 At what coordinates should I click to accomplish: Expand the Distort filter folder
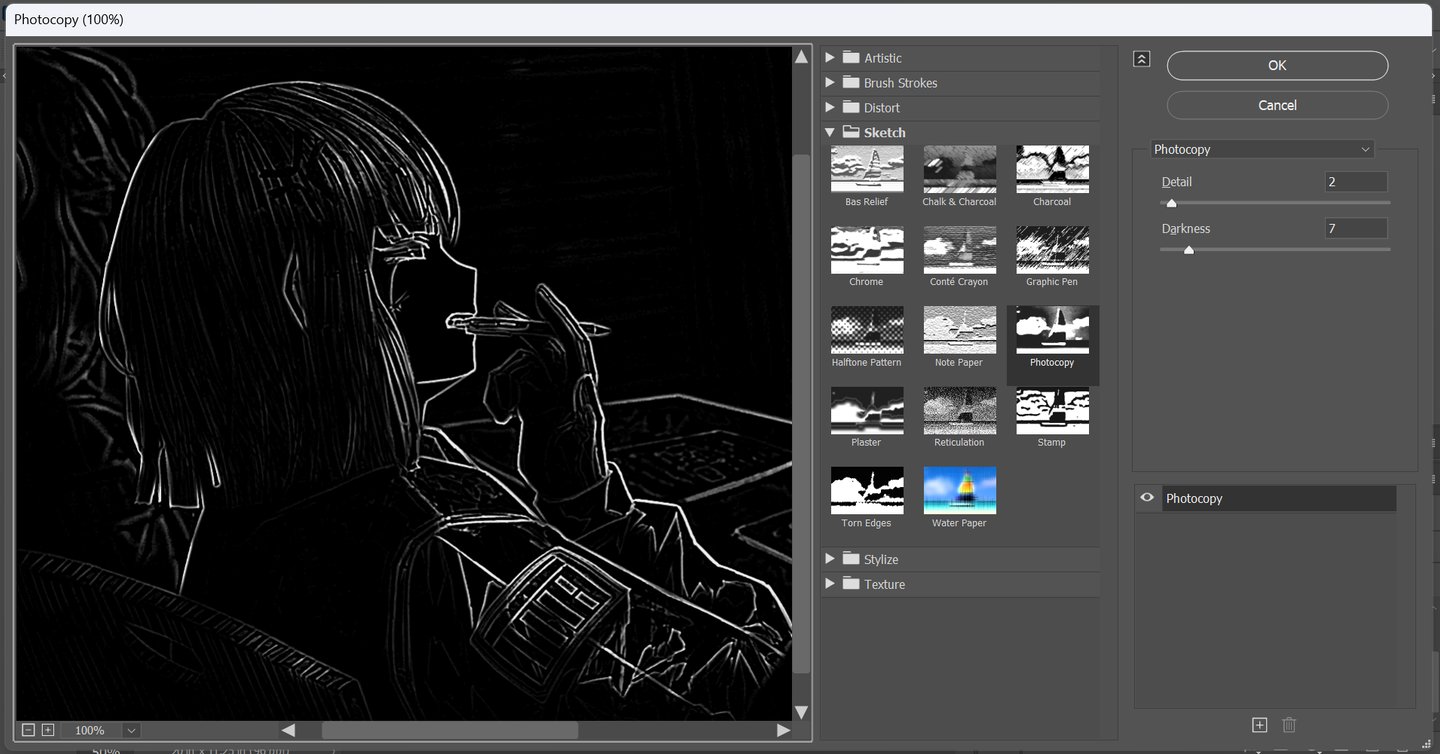pos(830,108)
